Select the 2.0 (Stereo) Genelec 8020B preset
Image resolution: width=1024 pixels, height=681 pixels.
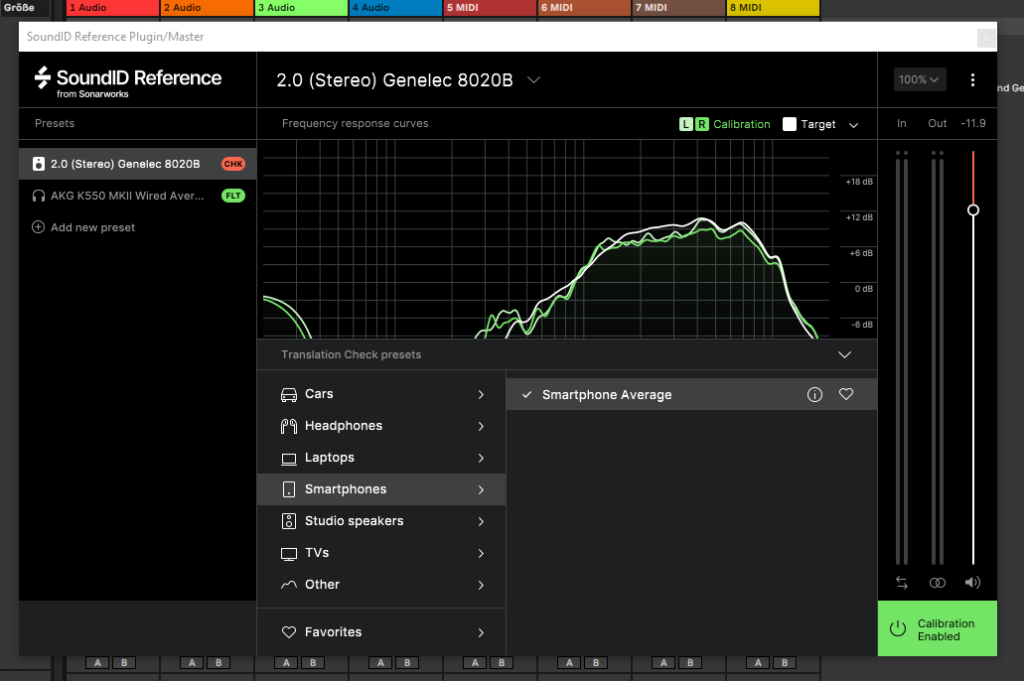(x=138, y=164)
